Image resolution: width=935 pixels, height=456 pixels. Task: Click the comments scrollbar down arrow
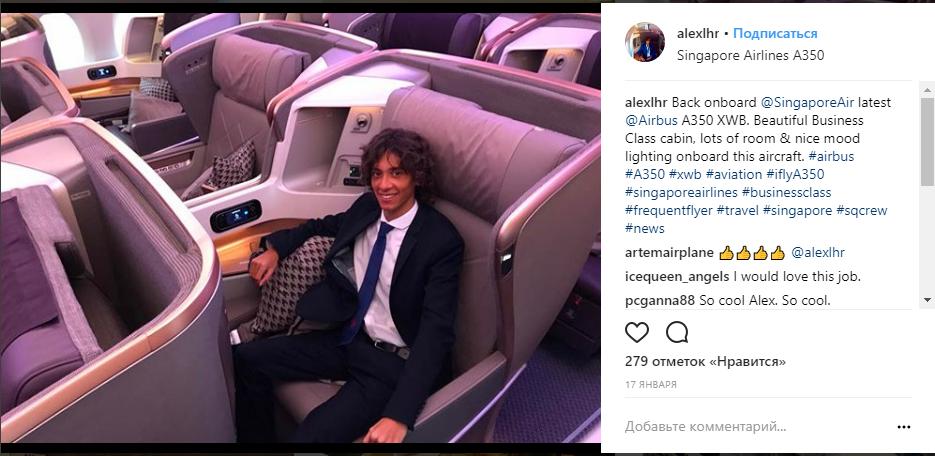coord(927,300)
